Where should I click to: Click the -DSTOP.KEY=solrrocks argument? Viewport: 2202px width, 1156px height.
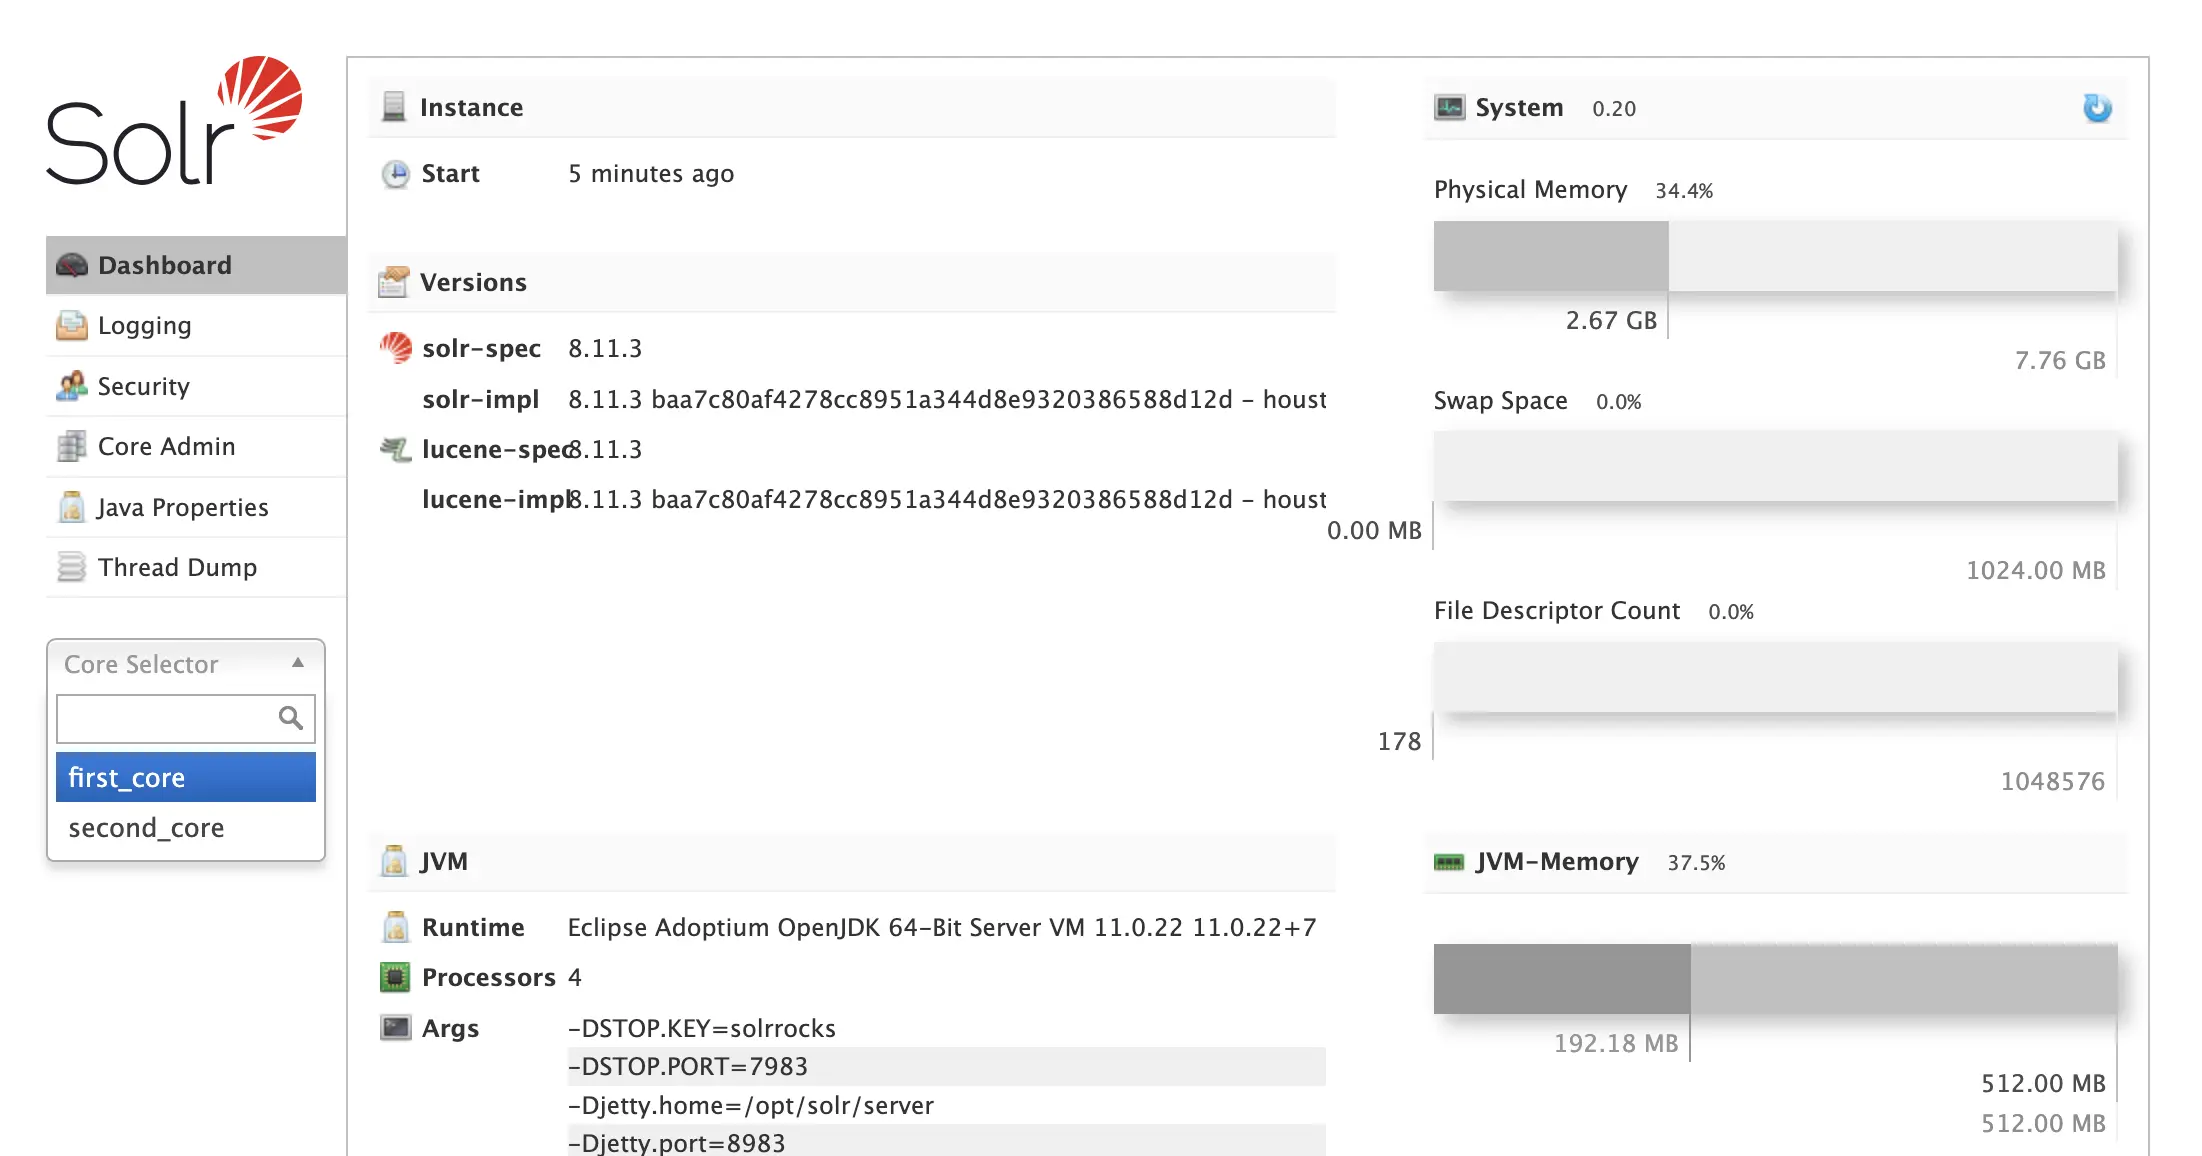tap(702, 1028)
